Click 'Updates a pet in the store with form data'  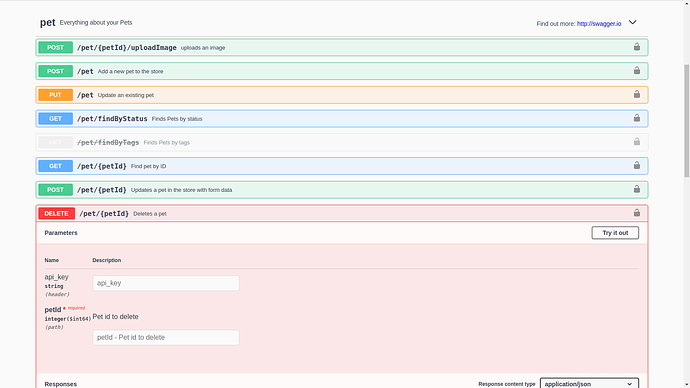pos(181,190)
